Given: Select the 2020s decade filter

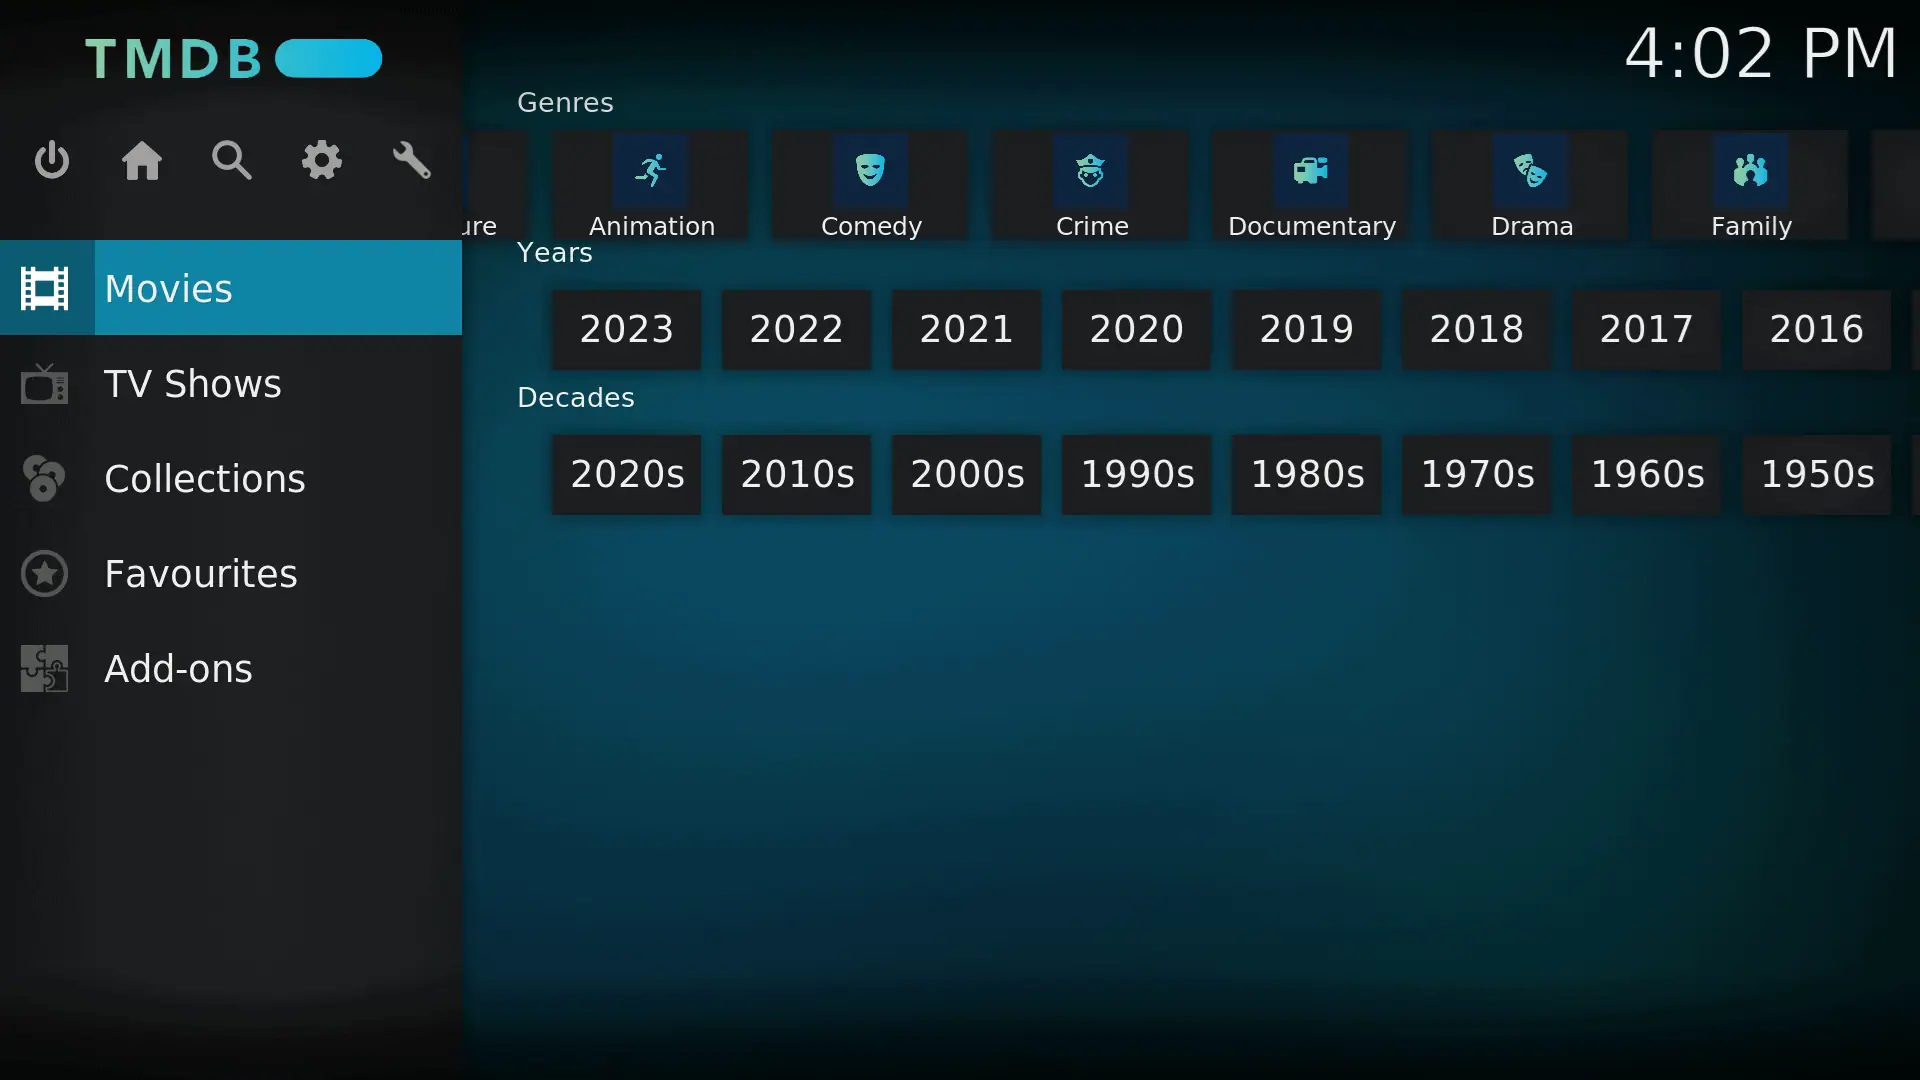Looking at the screenshot, I should point(628,473).
